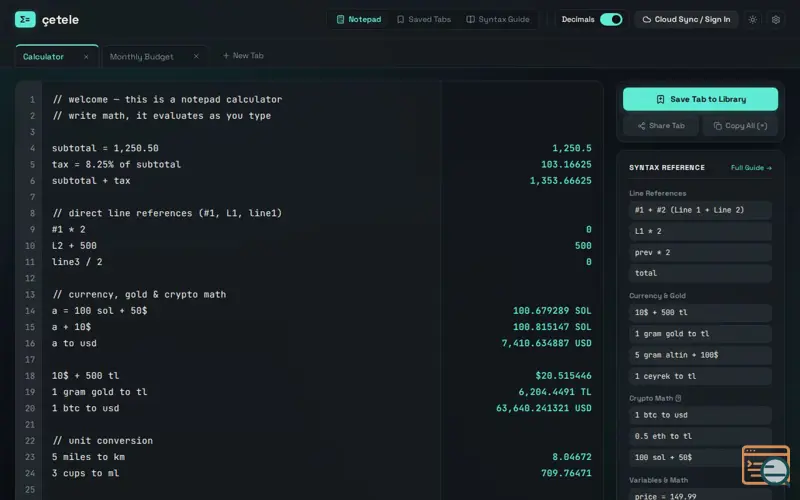800x500 pixels.
Task: Click editor line '5 miles to km'
Action: (x=88, y=457)
